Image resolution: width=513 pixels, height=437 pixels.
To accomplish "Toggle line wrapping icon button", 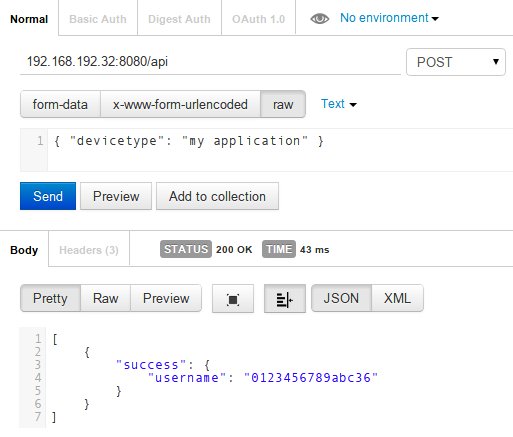I will tap(285, 299).
